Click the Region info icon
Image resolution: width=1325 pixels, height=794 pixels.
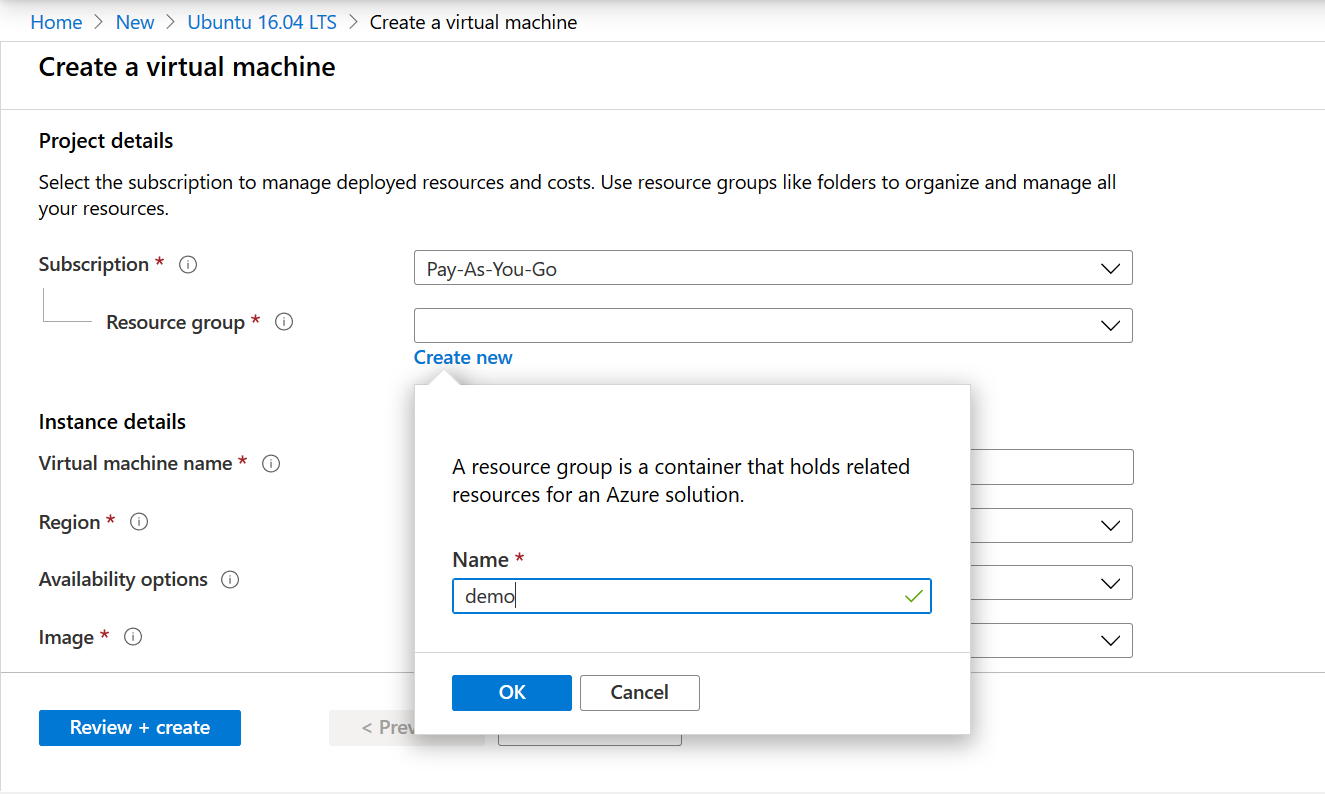coord(139,522)
